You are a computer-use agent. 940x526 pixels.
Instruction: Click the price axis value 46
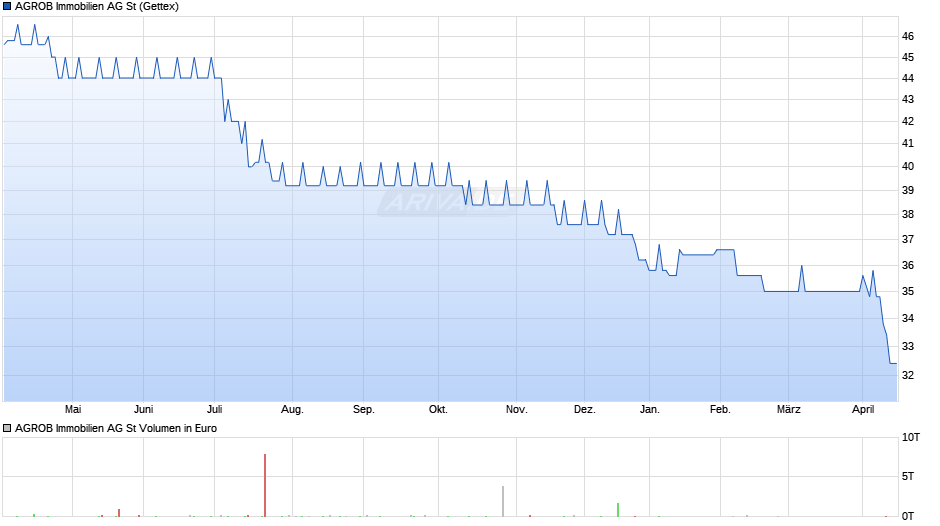(x=908, y=36)
